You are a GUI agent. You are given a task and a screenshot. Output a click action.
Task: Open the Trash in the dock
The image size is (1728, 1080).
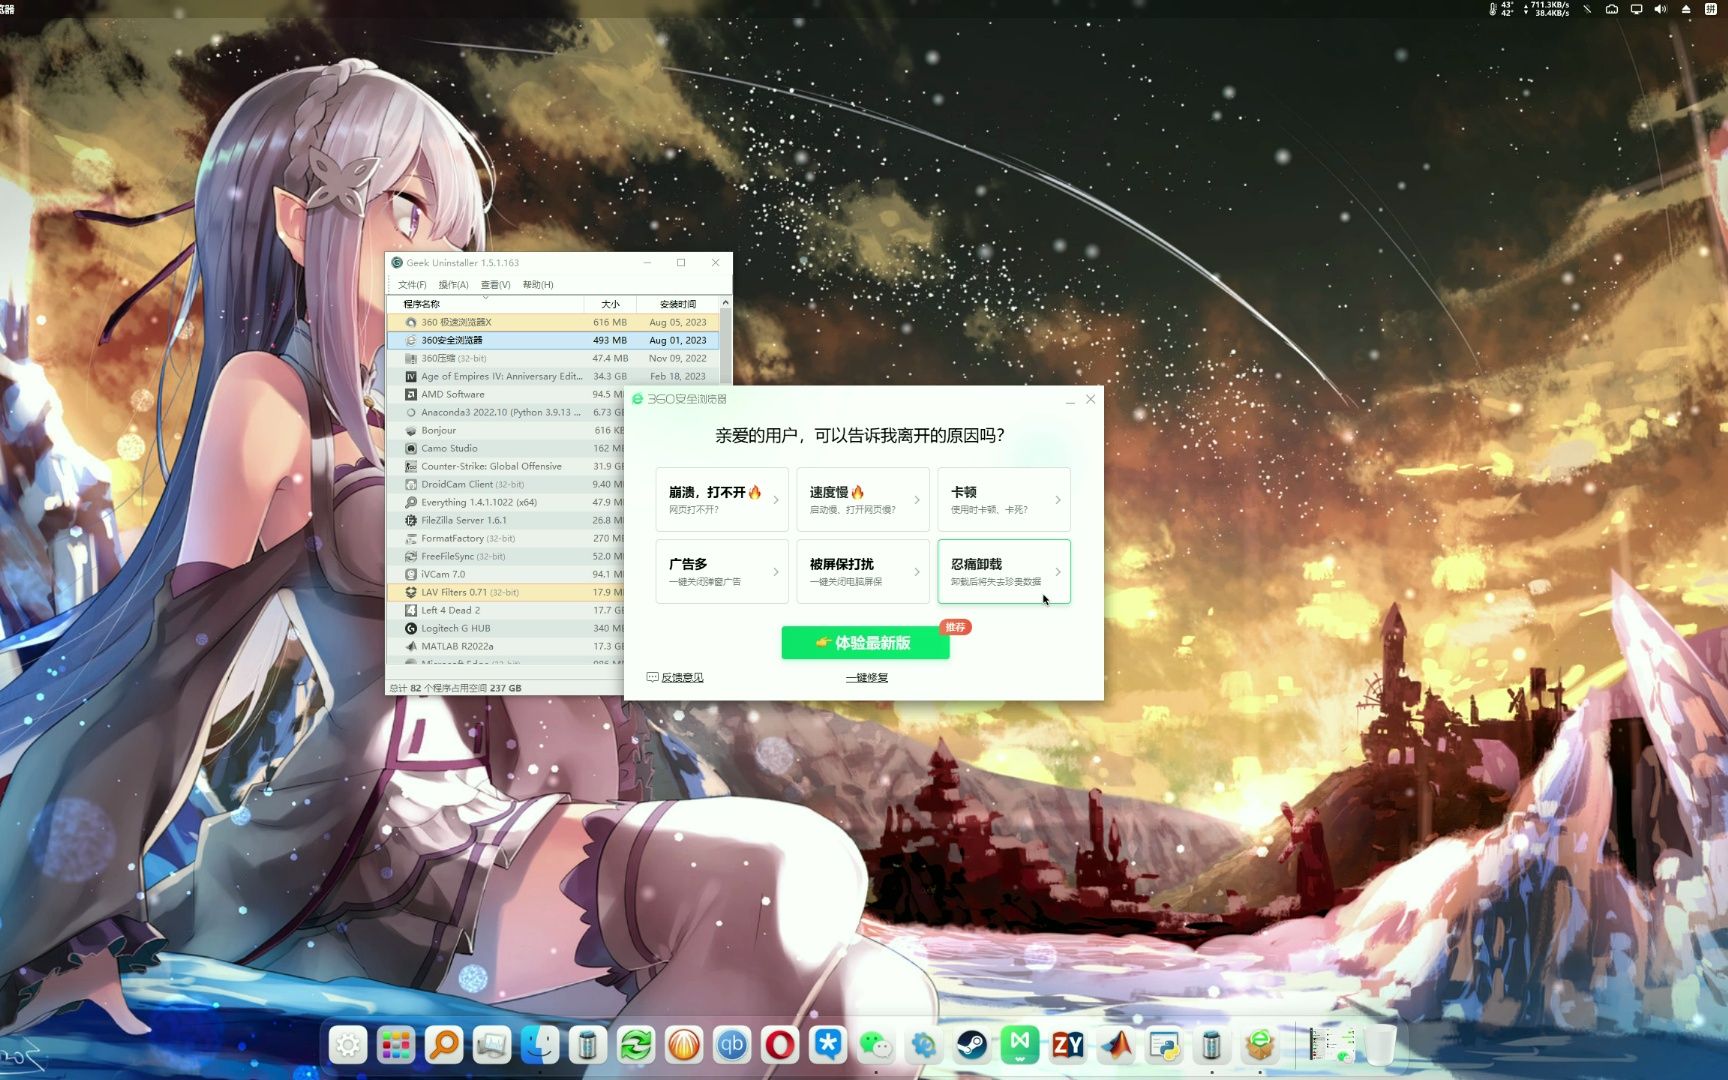pos(1380,1046)
